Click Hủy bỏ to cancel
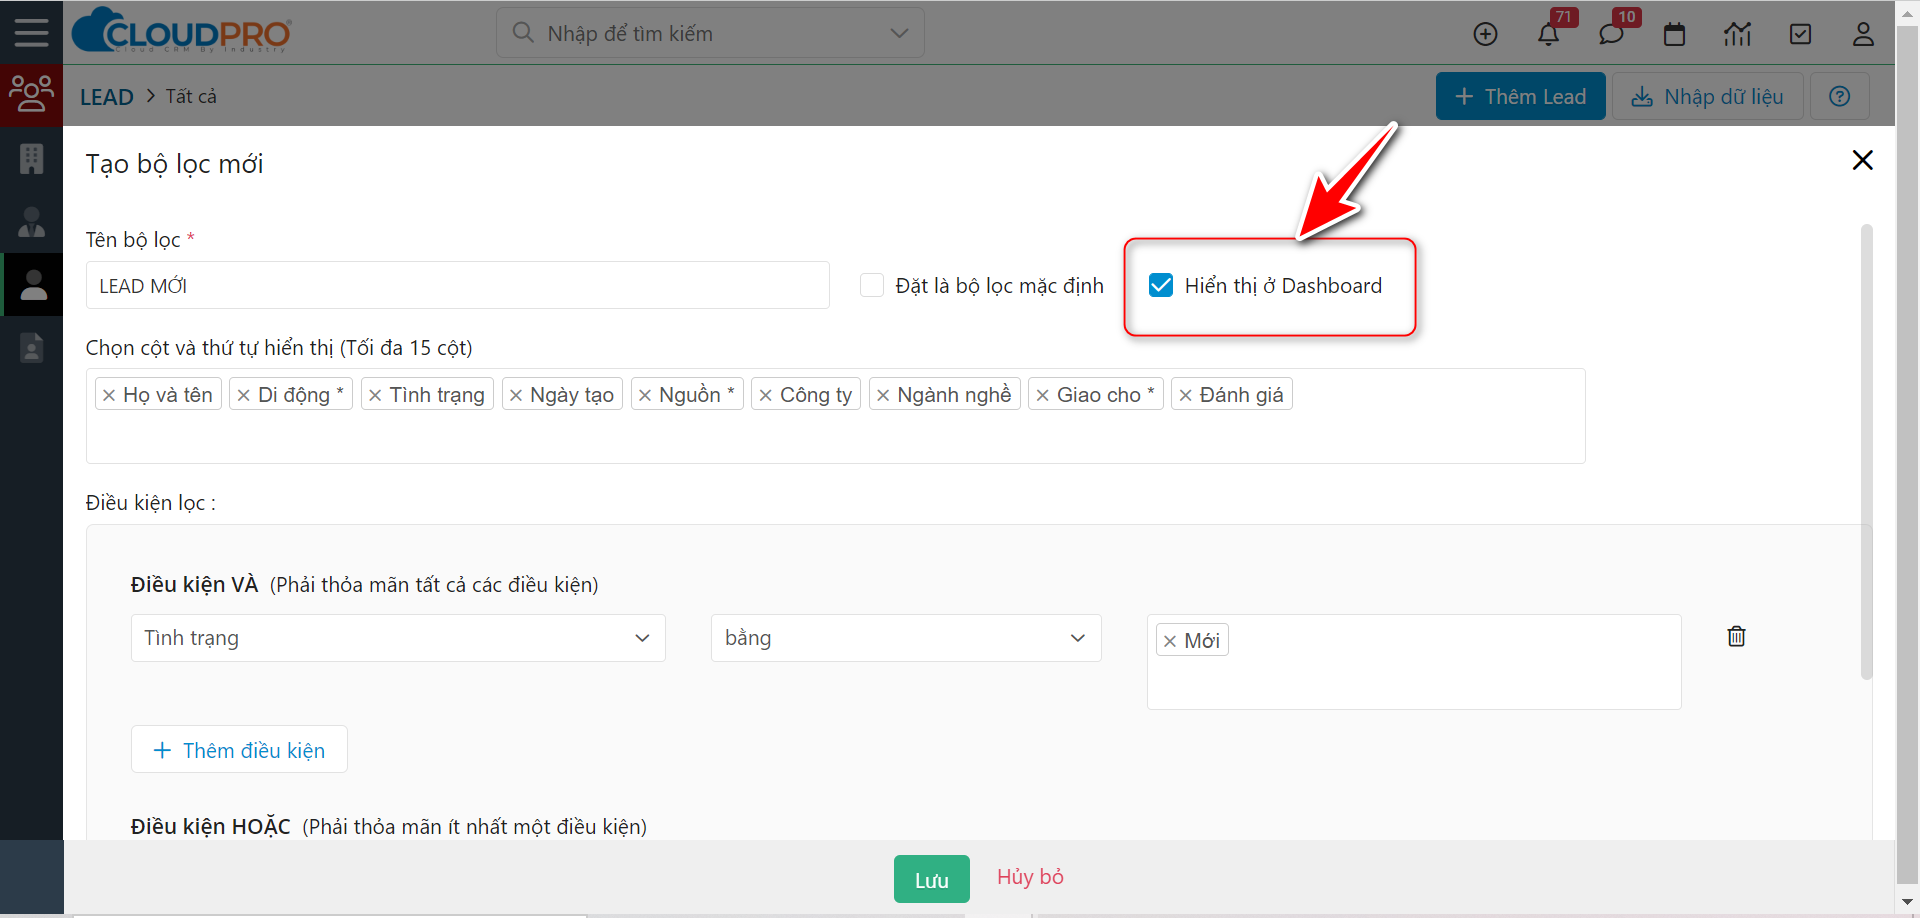 1030,877
